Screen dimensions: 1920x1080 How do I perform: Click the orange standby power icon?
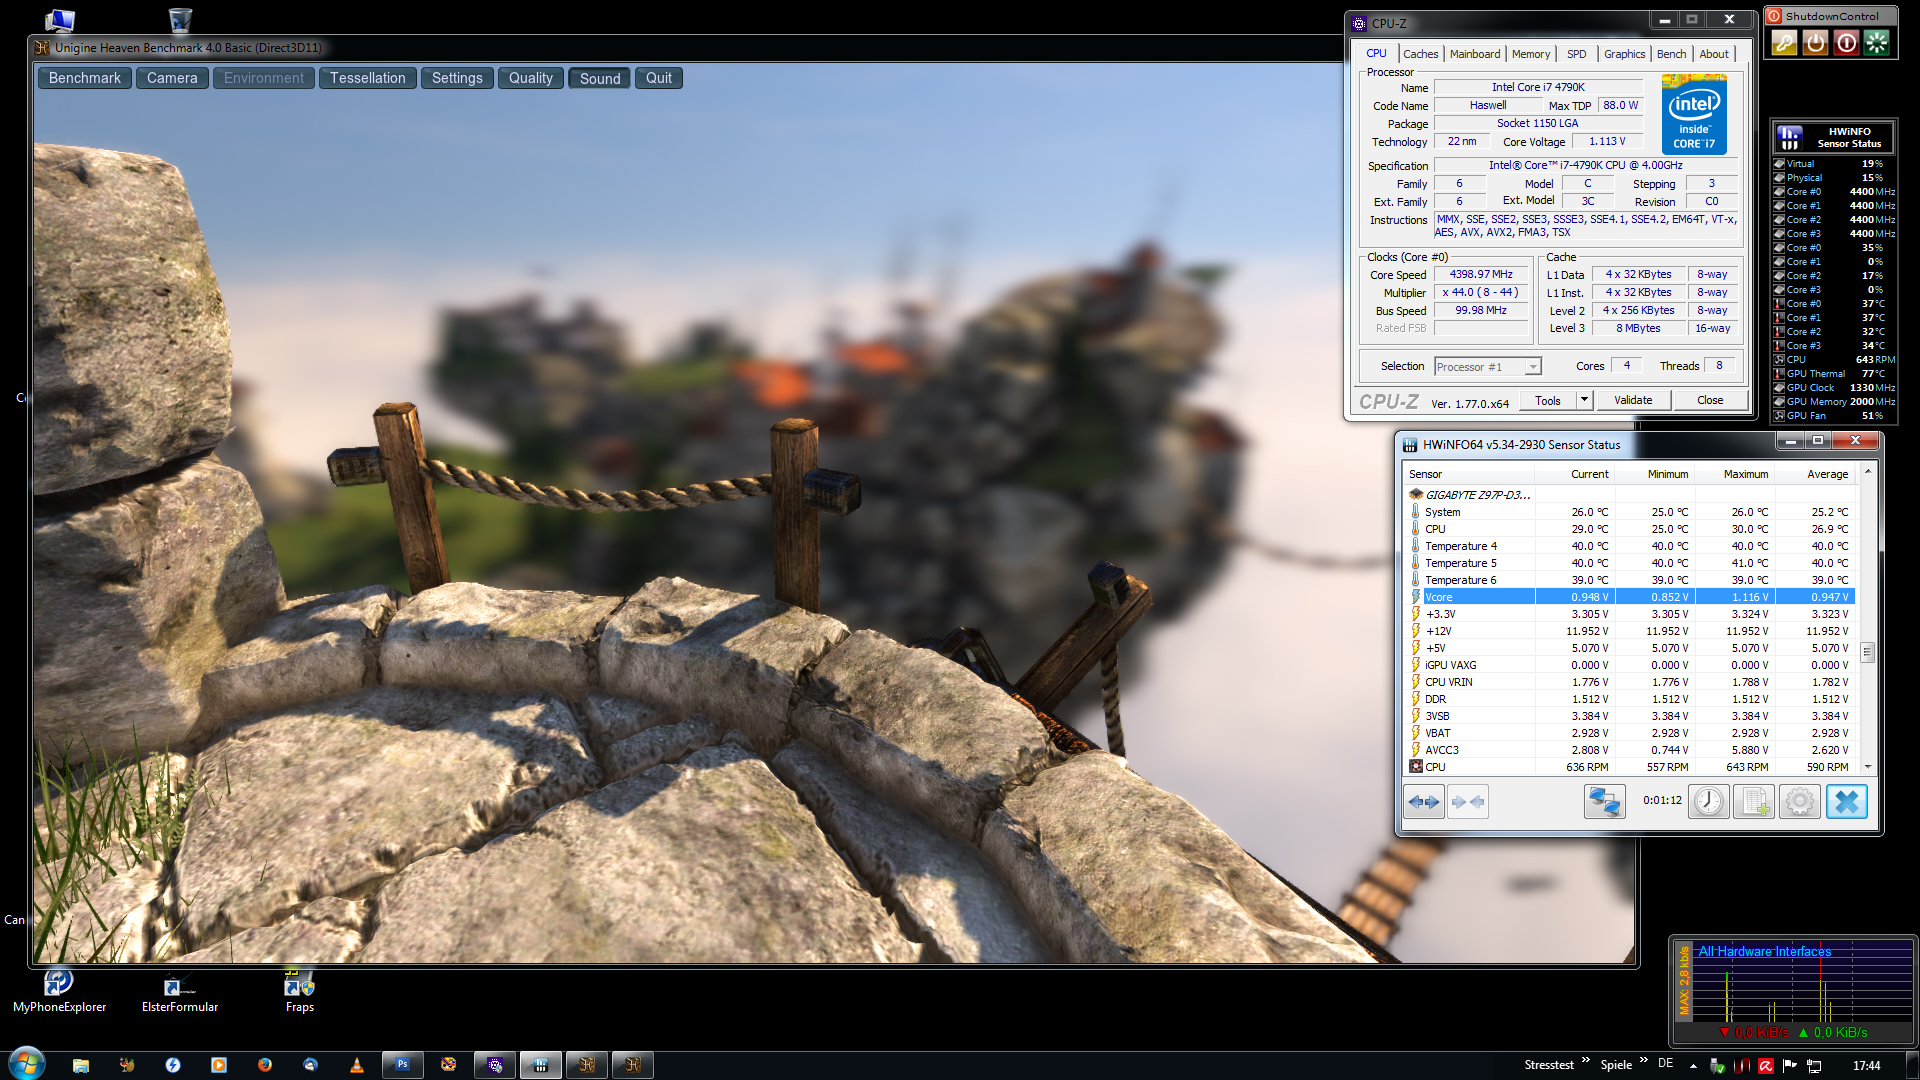click(1815, 43)
